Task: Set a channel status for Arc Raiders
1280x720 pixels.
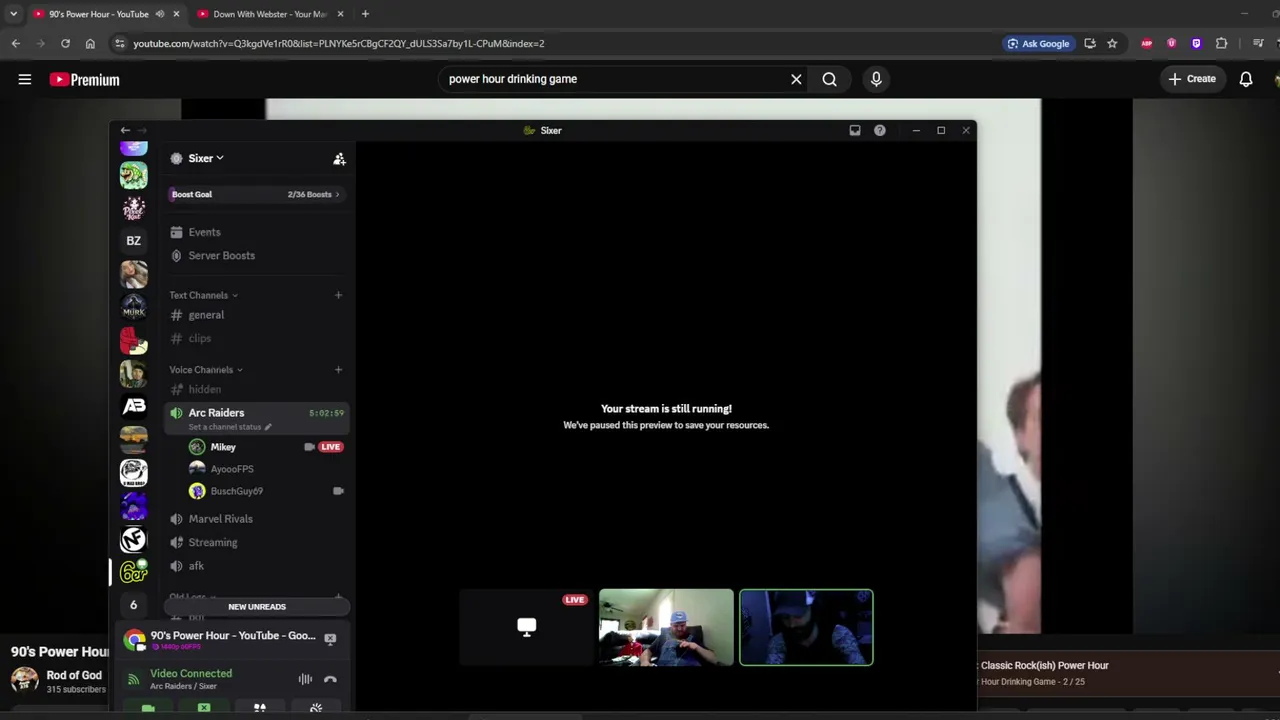Action: point(229,427)
